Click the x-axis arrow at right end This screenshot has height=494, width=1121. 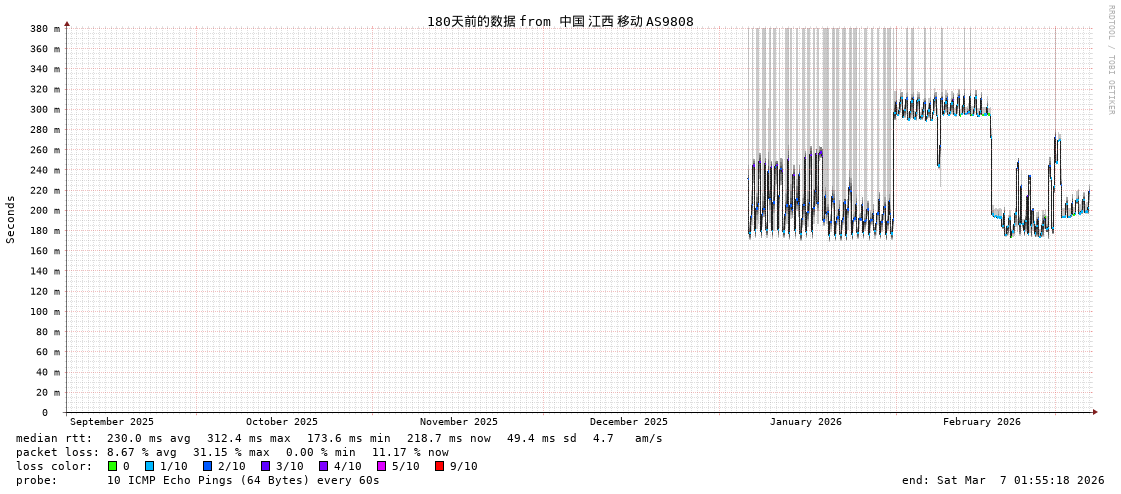click(1095, 412)
